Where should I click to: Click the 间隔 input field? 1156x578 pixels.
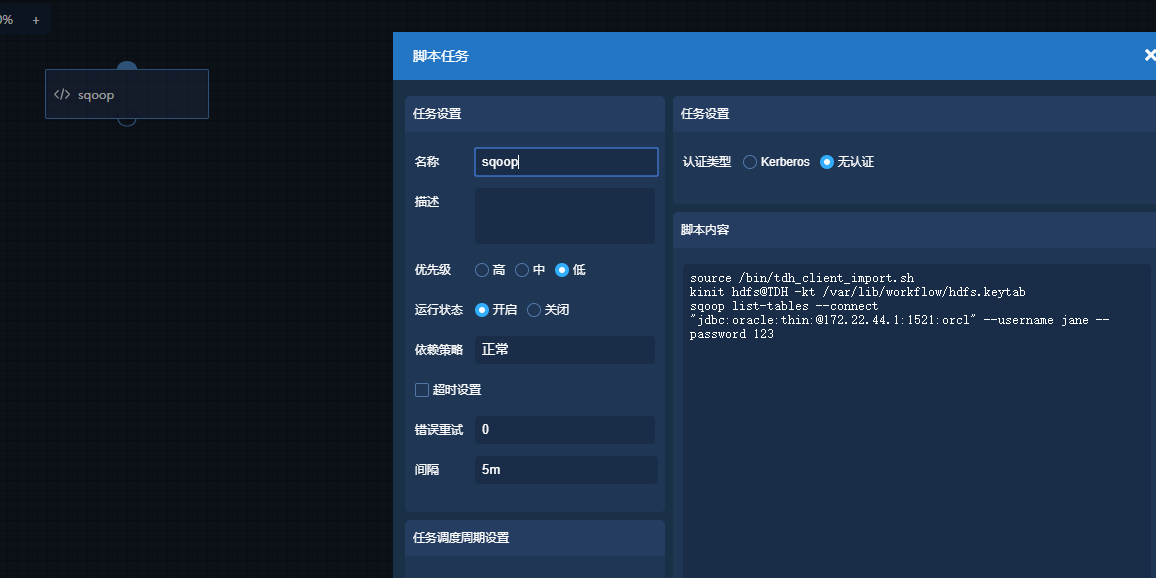pyautogui.click(x=566, y=470)
